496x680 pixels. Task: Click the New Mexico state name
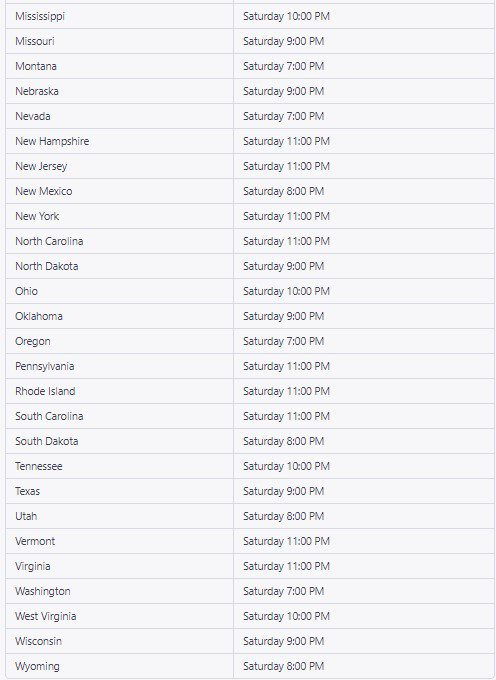pyautogui.click(x=44, y=191)
